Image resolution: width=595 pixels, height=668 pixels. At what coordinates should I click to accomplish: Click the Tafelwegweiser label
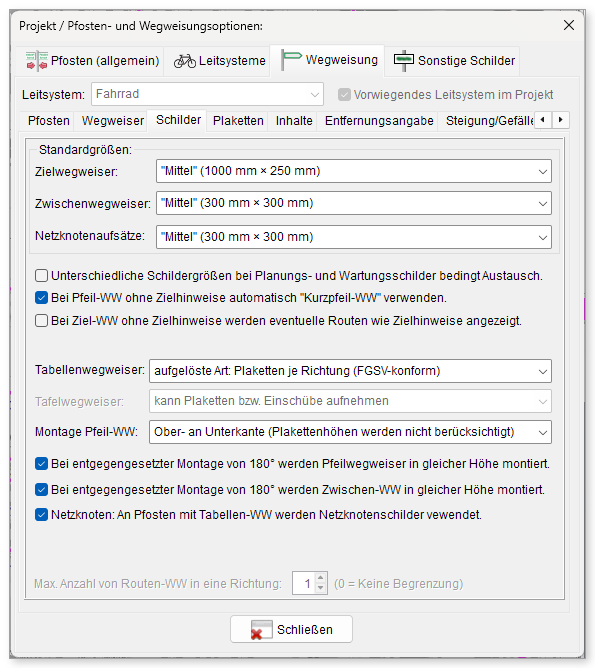[x=79, y=402]
